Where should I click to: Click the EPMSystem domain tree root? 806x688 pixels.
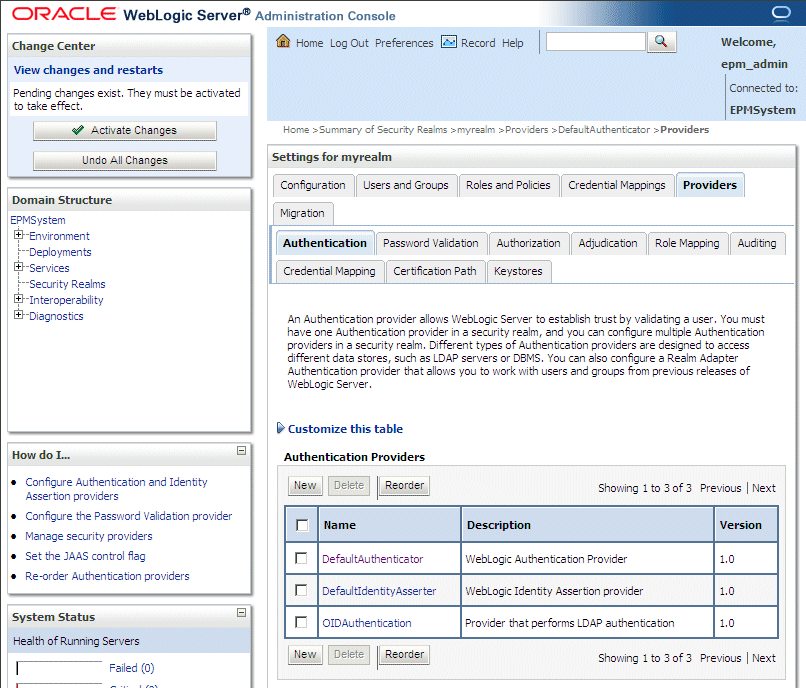[38, 220]
